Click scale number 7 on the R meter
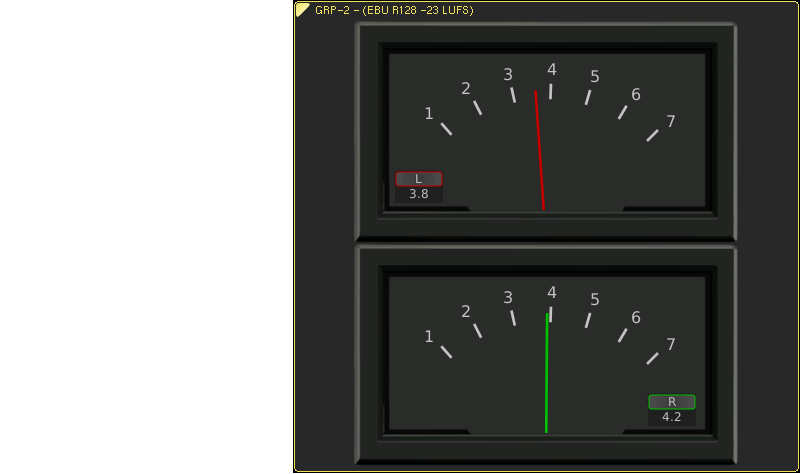 (671, 344)
